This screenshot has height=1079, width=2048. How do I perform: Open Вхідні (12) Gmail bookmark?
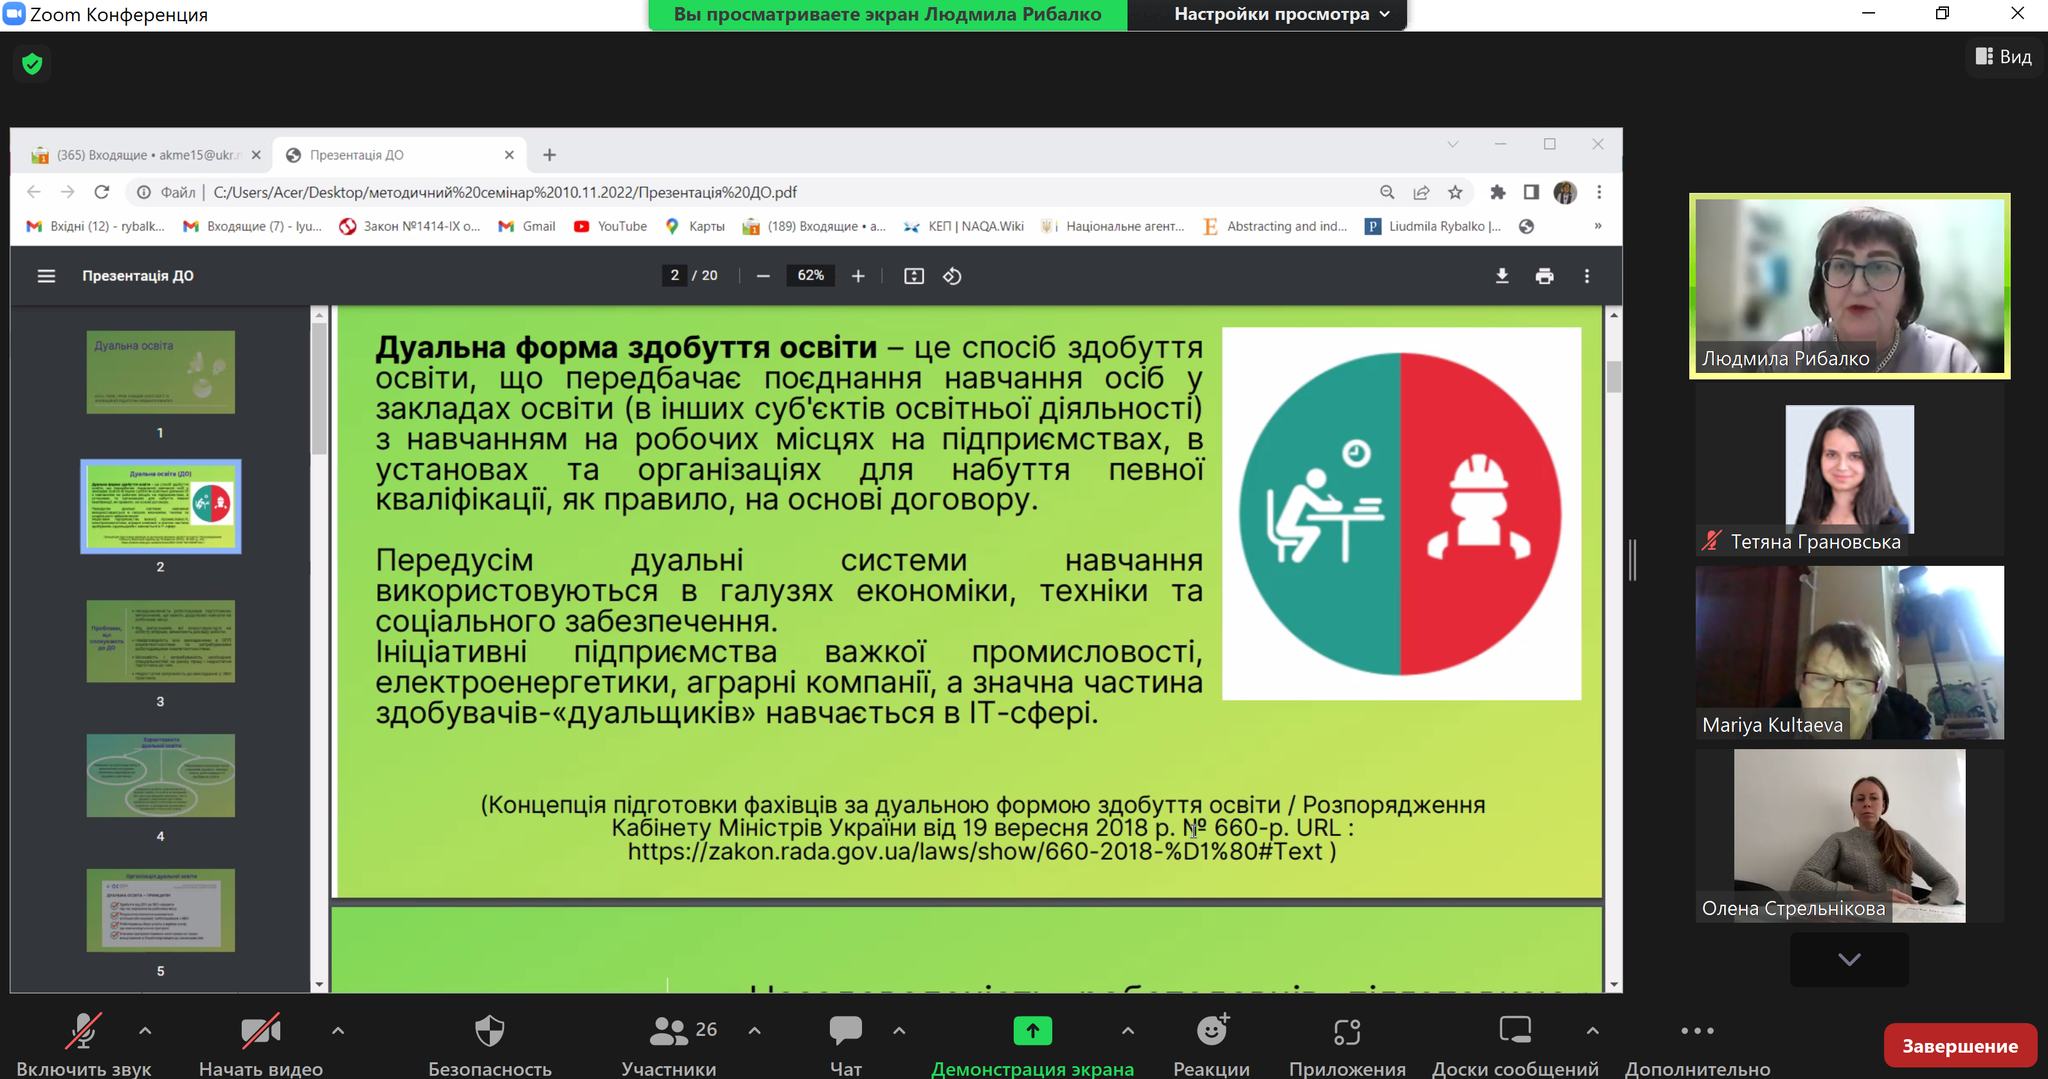[96, 226]
